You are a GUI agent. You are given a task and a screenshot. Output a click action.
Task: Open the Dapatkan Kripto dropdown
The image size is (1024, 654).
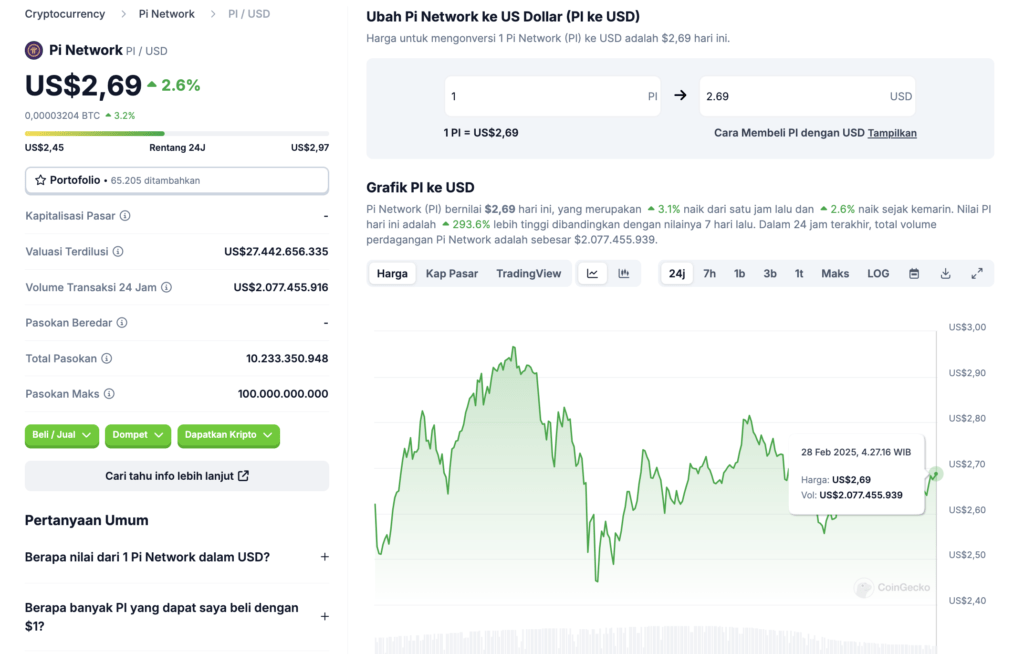229,435
